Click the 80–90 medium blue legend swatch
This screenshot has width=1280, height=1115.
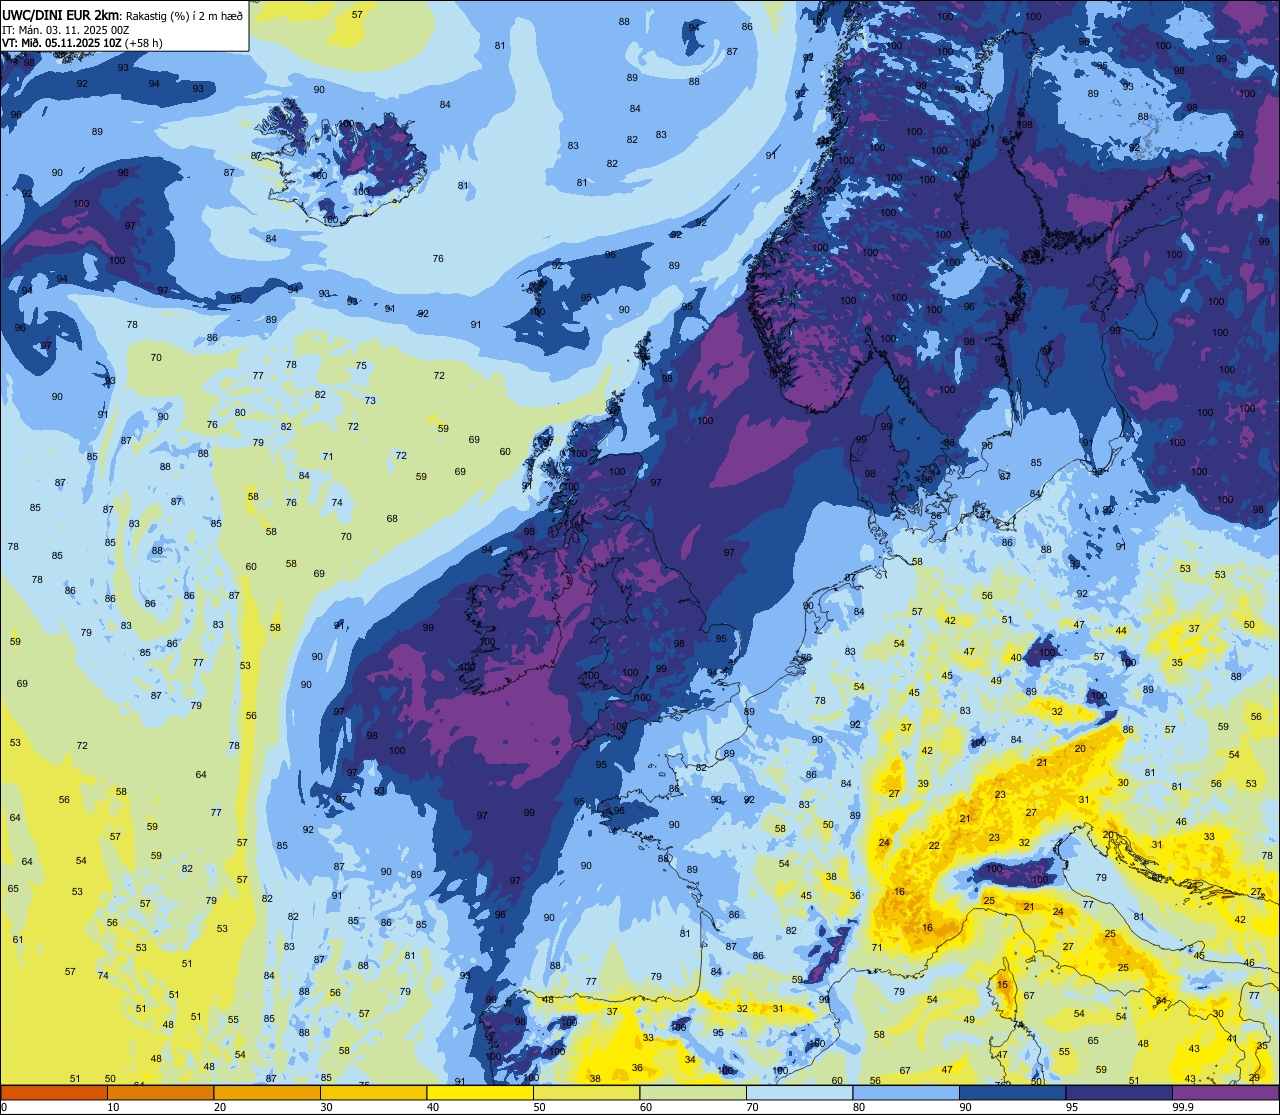(906, 1093)
